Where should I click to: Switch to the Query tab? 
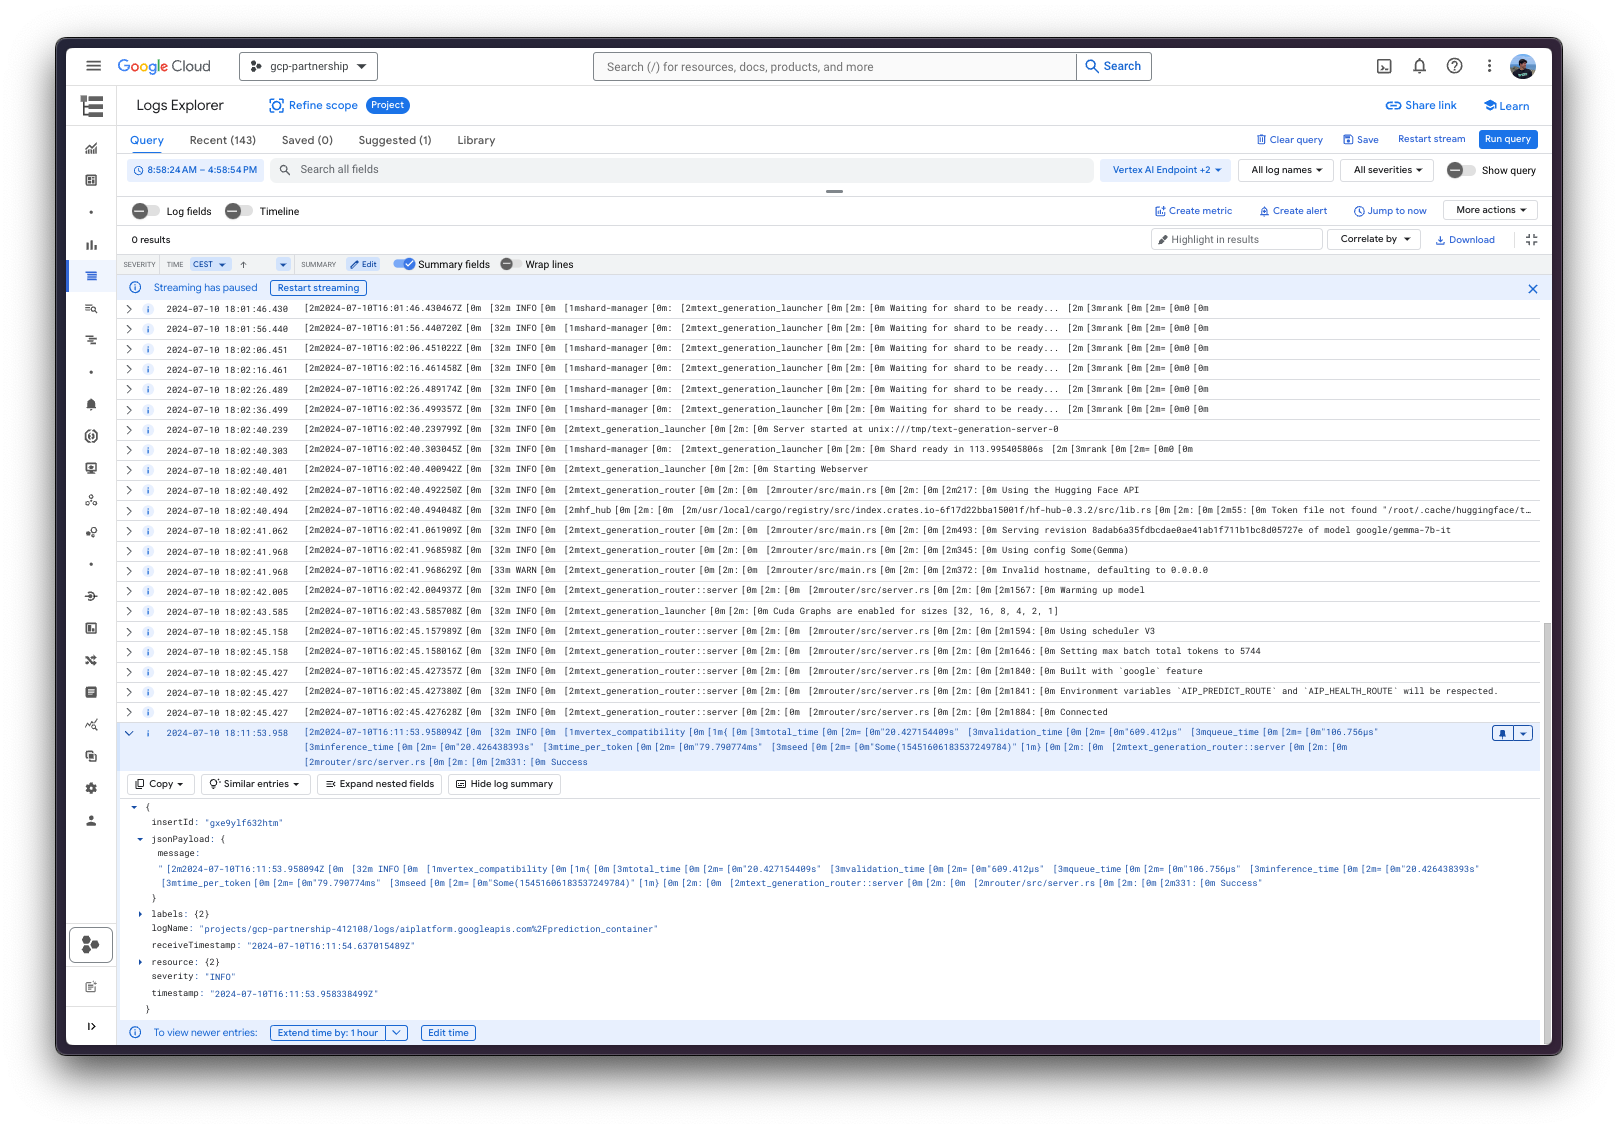tap(147, 140)
